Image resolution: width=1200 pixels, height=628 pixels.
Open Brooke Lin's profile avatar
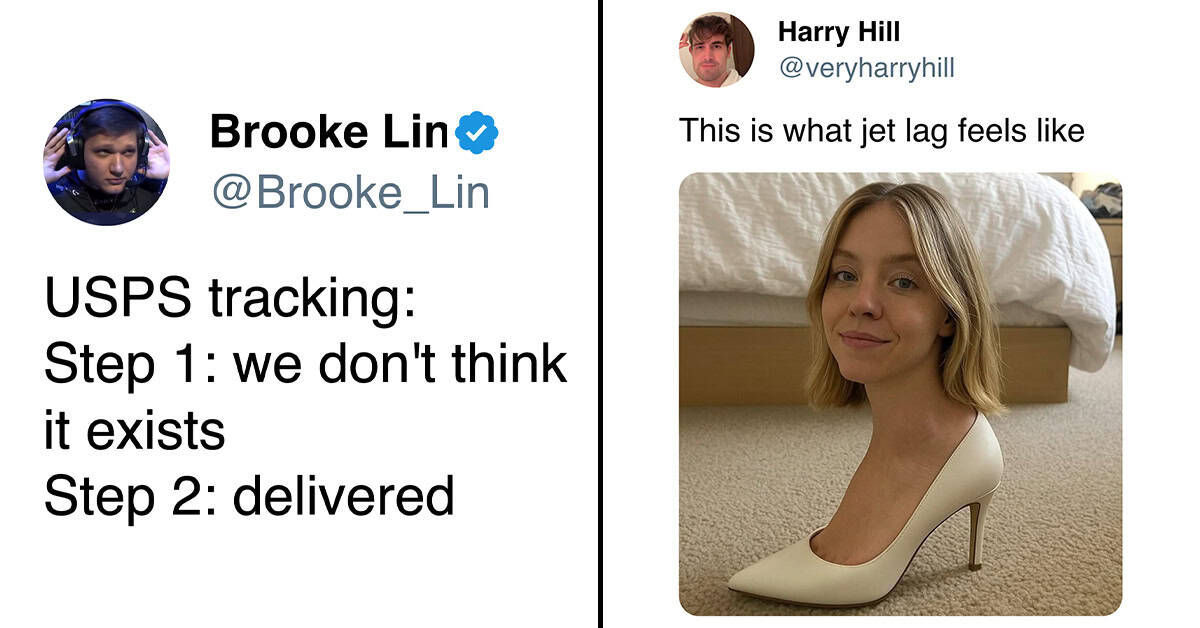[x=106, y=161]
